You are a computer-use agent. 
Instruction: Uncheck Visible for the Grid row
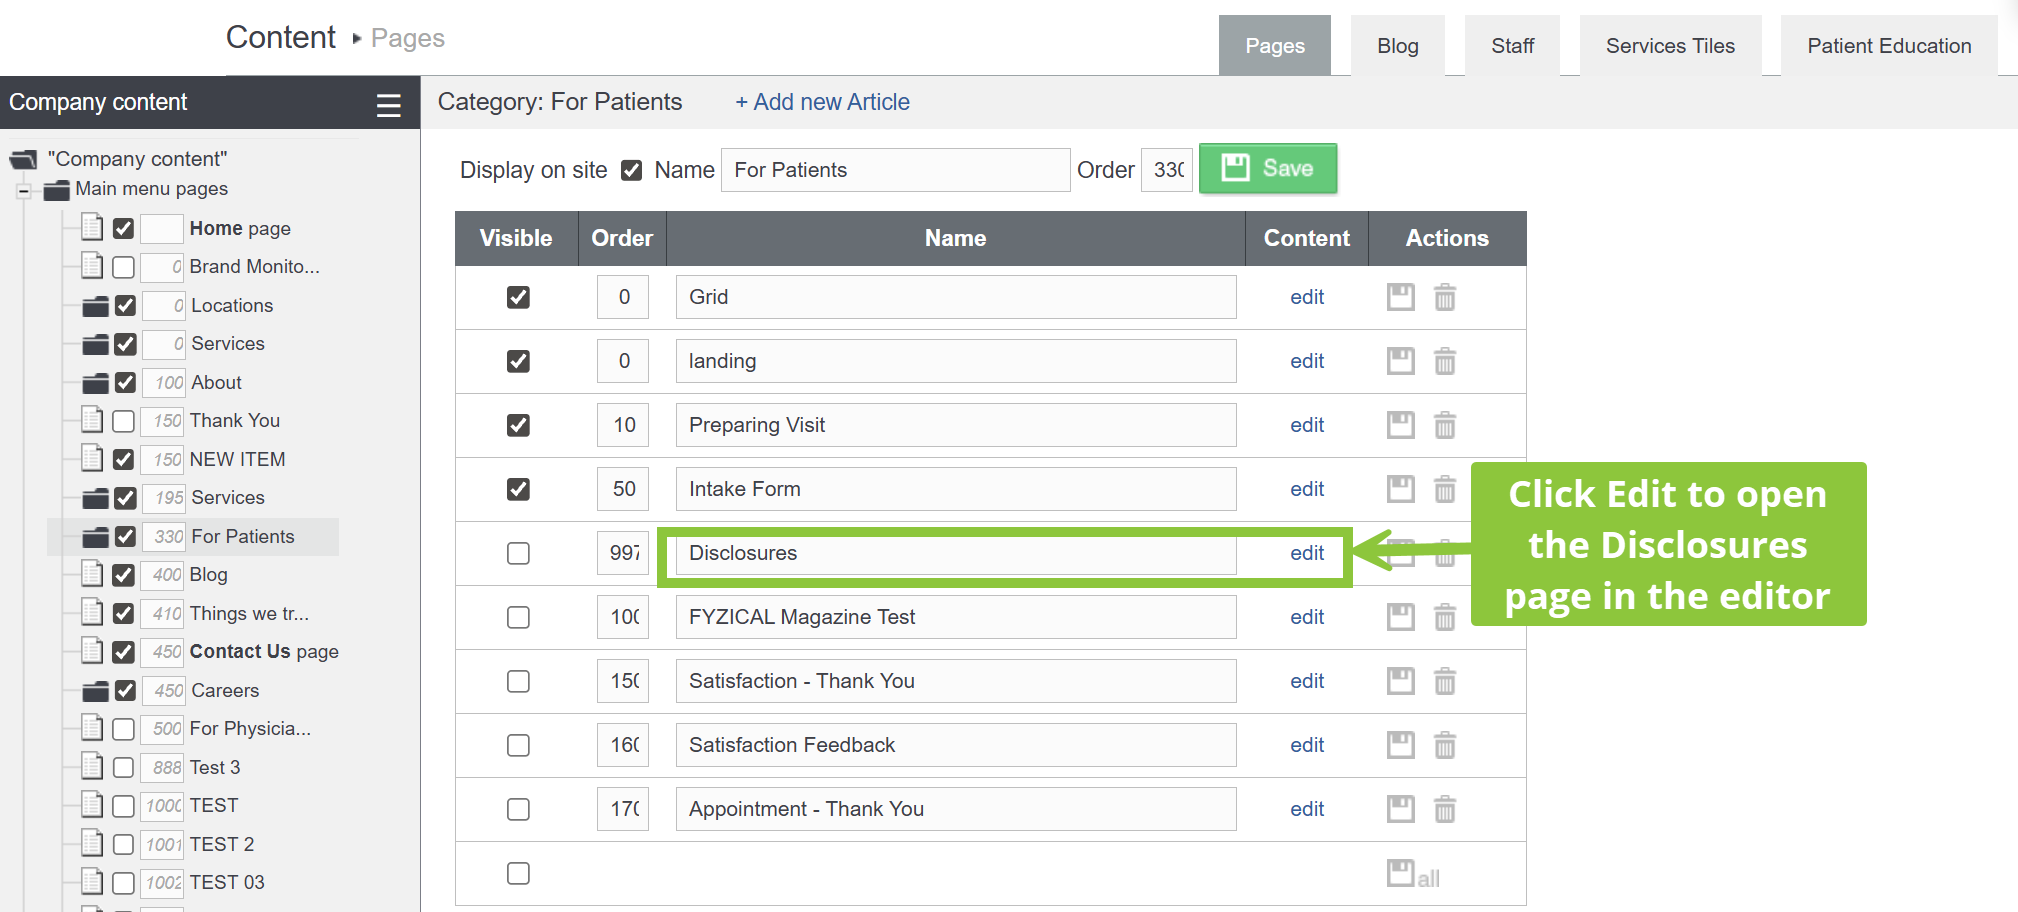[518, 297]
